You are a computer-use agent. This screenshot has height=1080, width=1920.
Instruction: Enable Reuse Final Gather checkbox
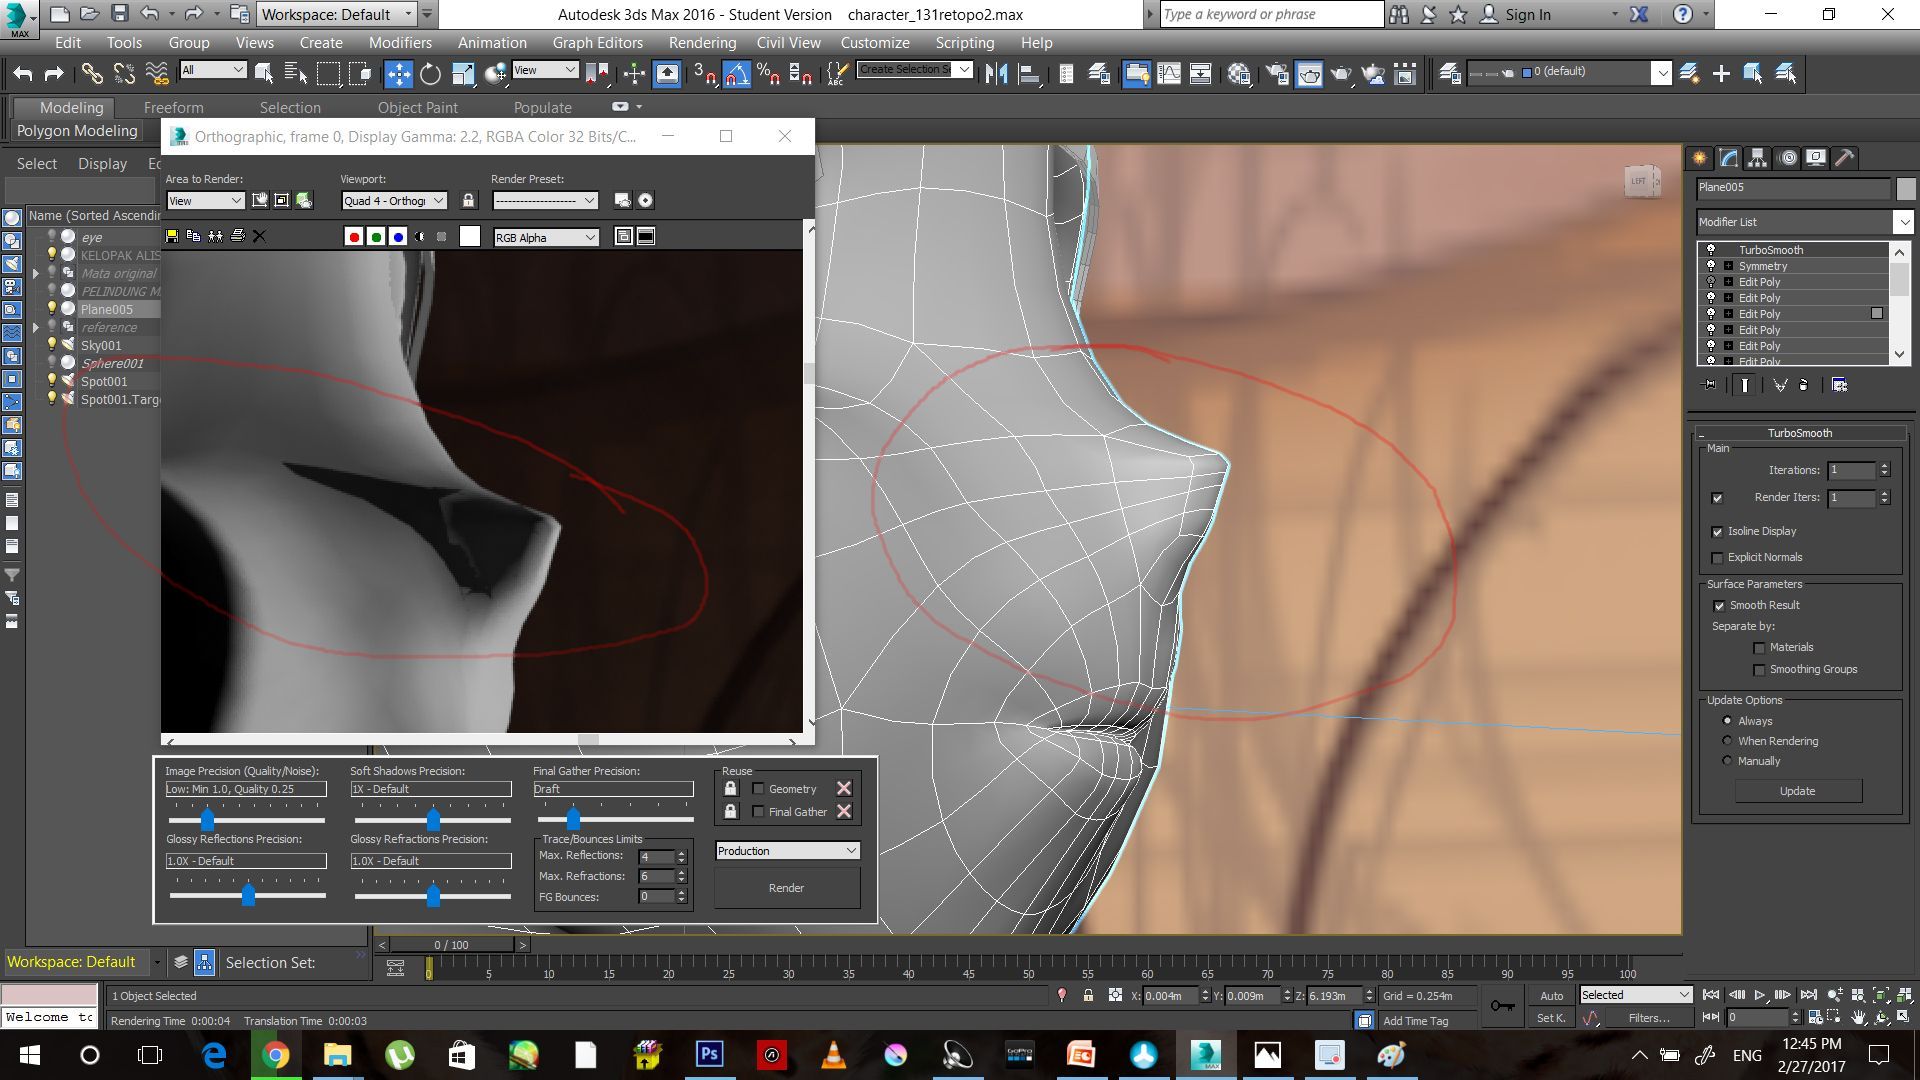[758, 812]
